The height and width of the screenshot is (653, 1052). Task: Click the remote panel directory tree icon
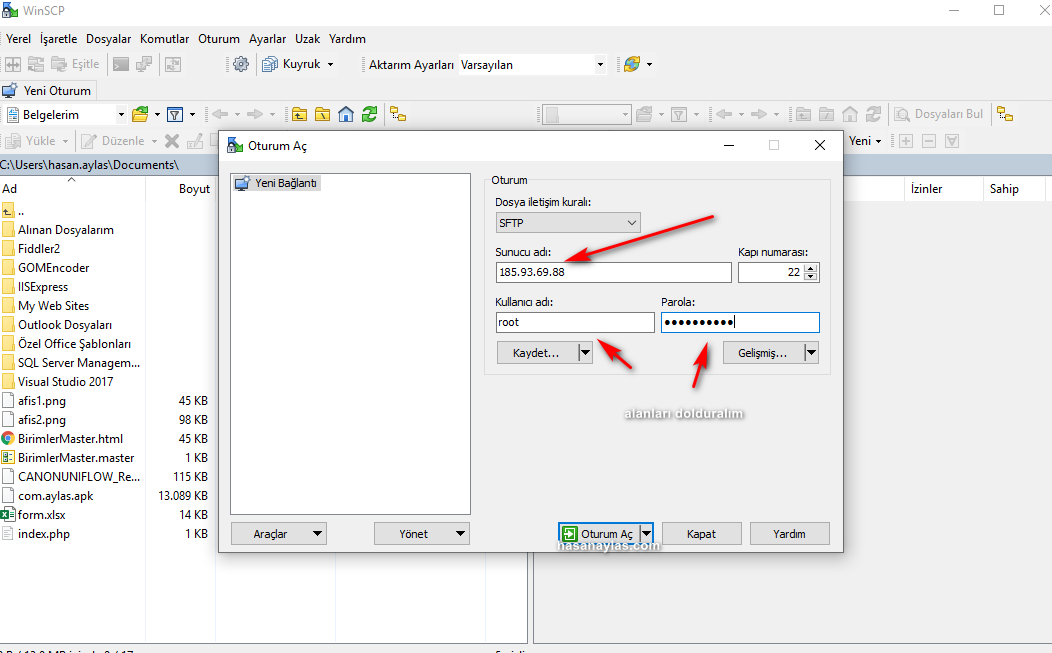(x=1005, y=115)
